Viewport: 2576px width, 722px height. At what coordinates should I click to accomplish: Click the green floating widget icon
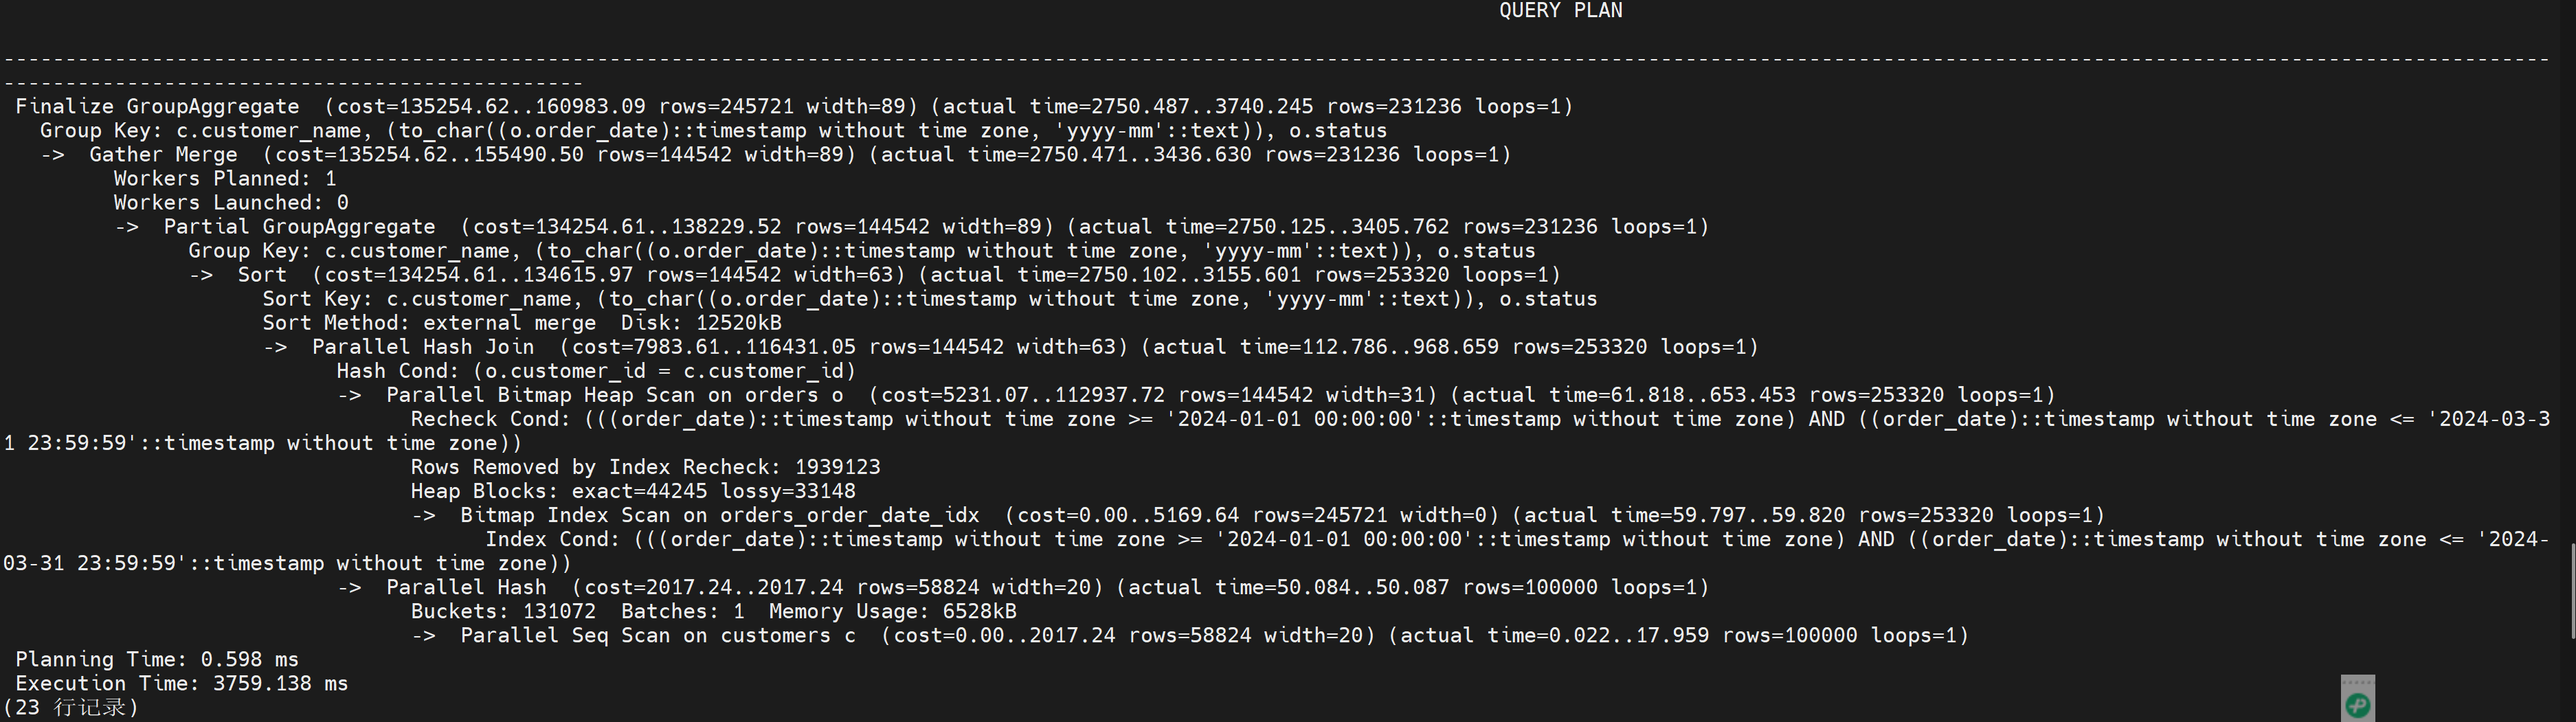click(x=2357, y=705)
